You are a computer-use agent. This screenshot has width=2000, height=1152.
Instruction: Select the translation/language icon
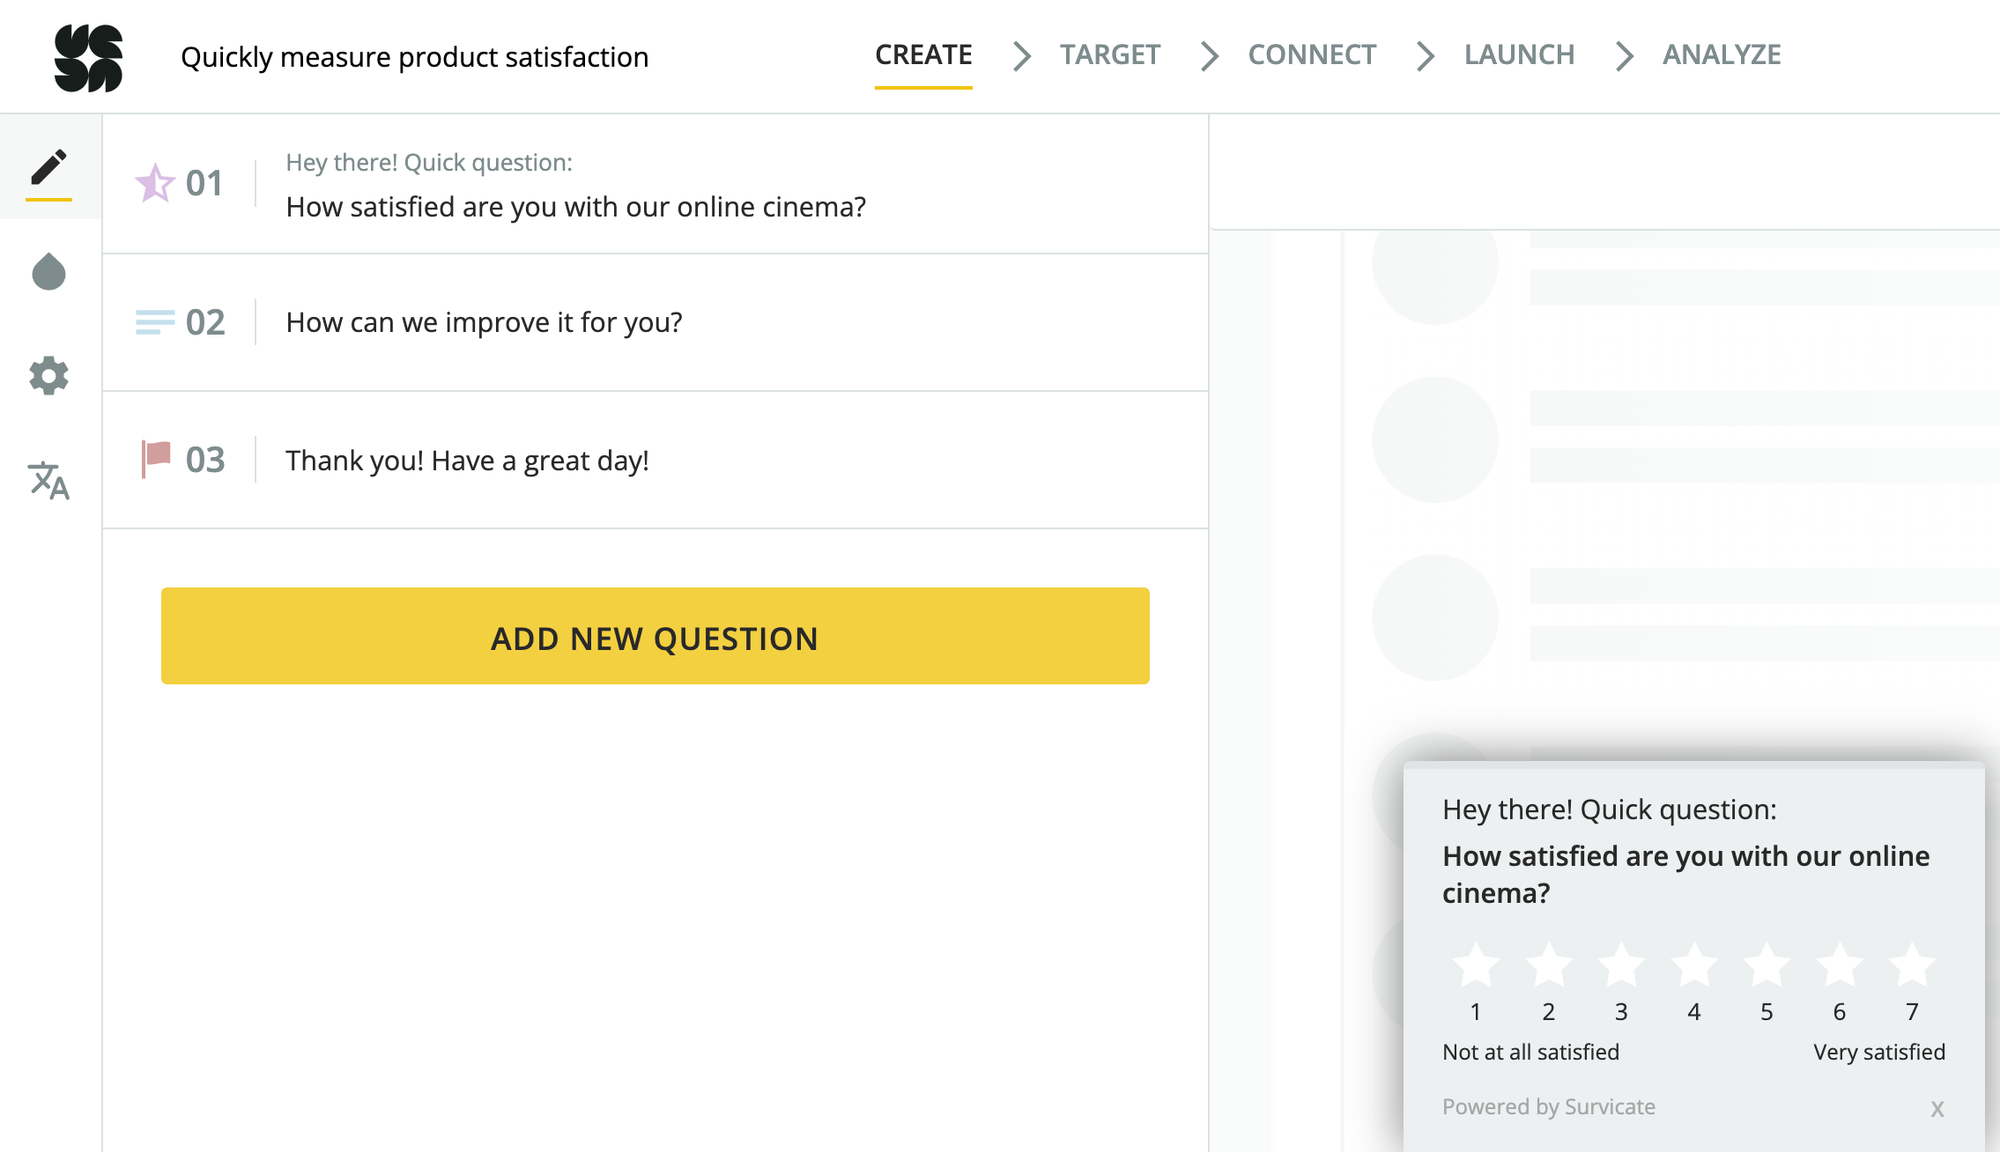(48, 481)
